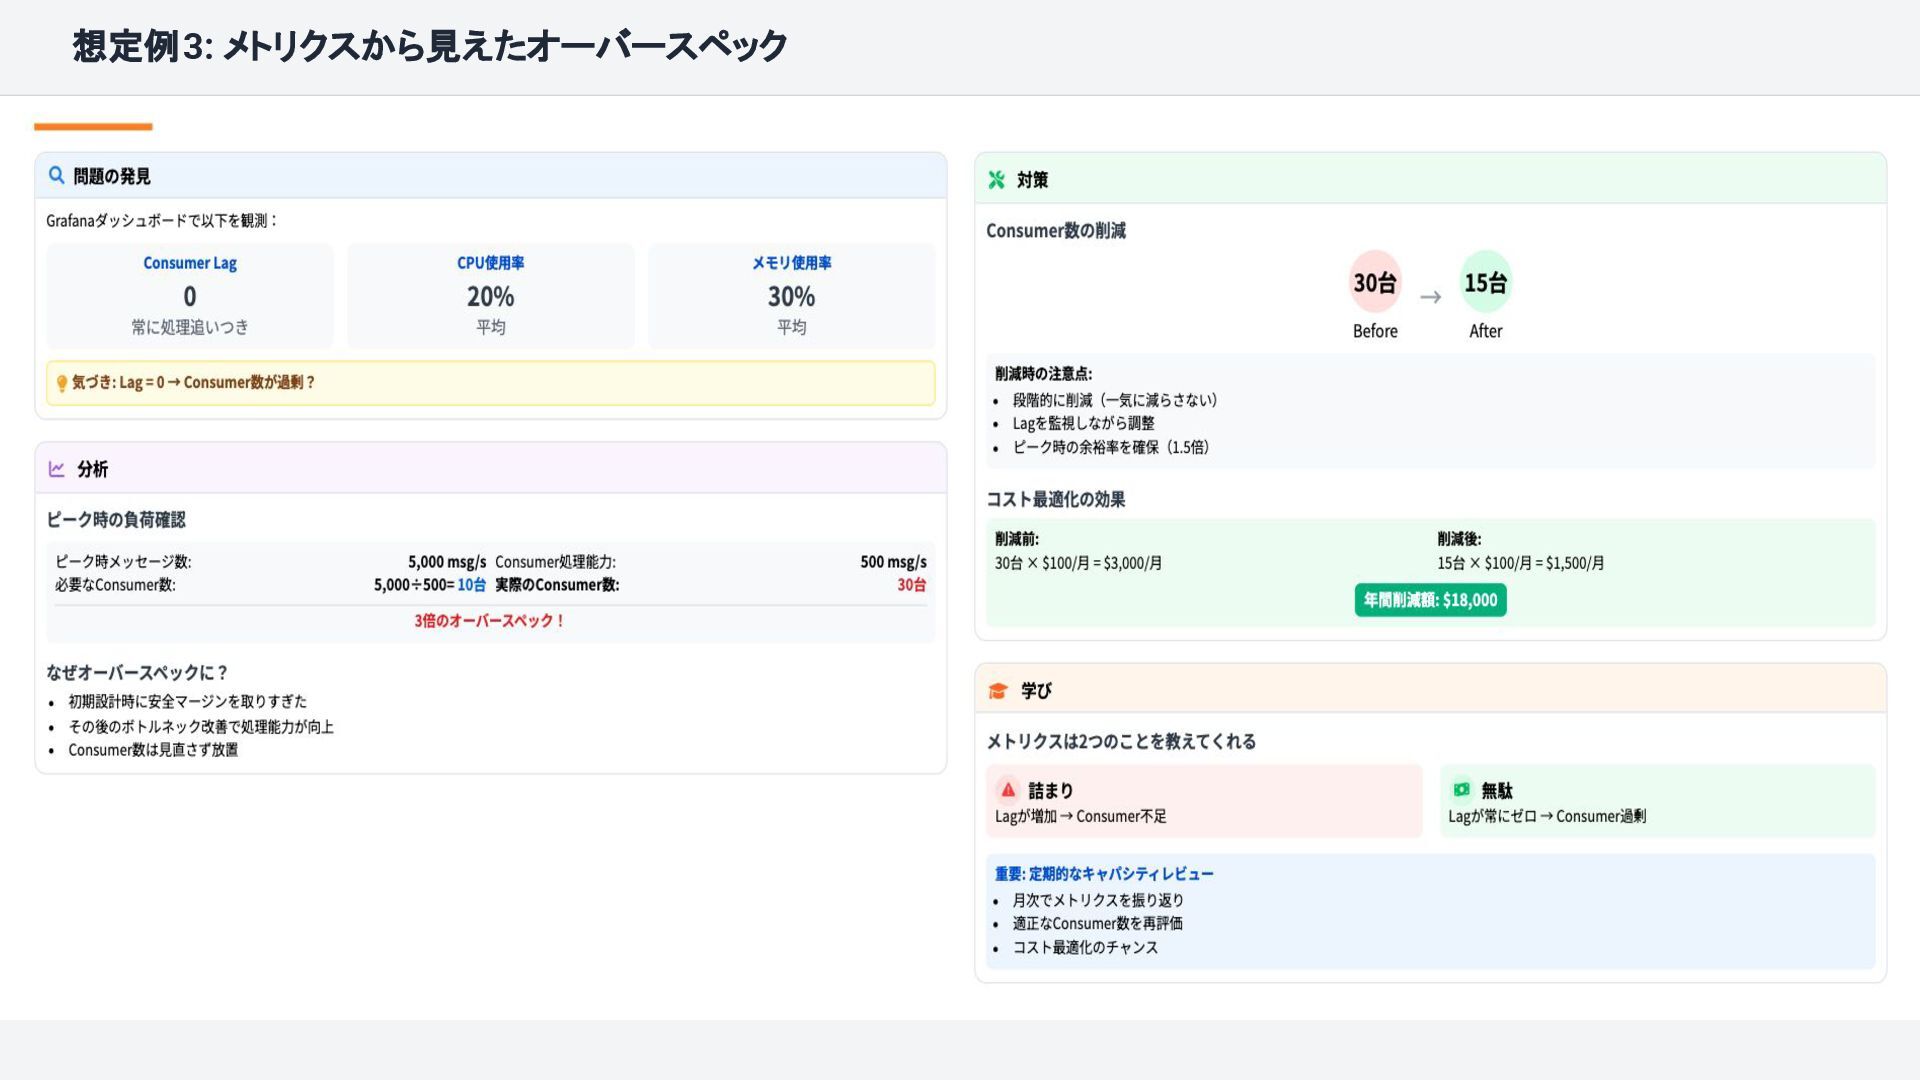Click the lightbulb icon in the 気づき banner
The height and width of the screenshot is (1080, 1920).
click(x=62, y=383)
